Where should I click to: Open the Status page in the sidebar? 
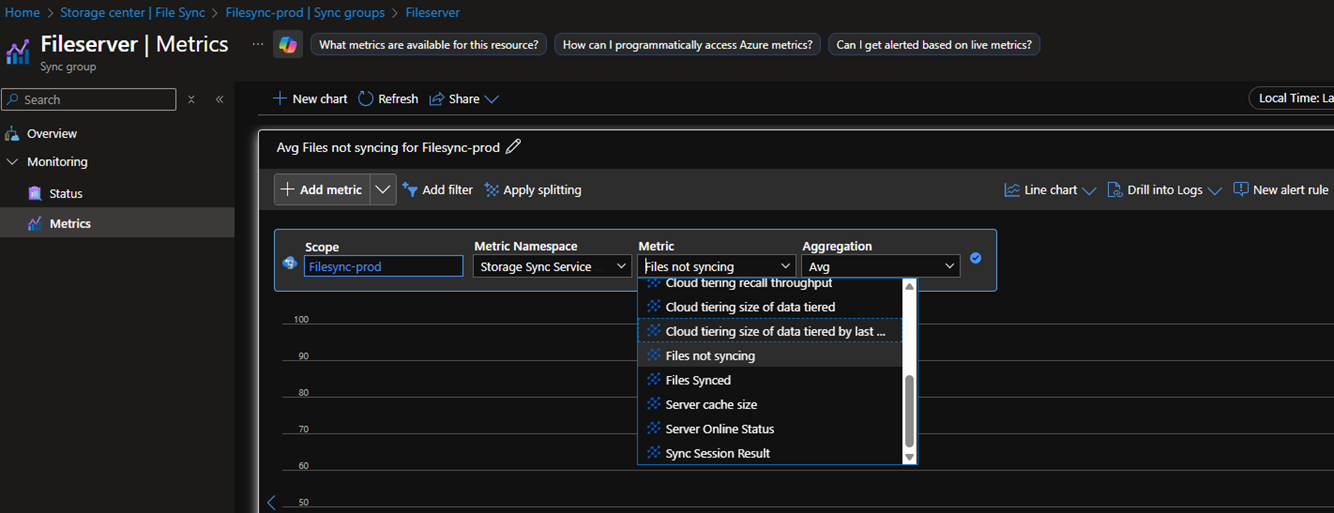(66, 194)
